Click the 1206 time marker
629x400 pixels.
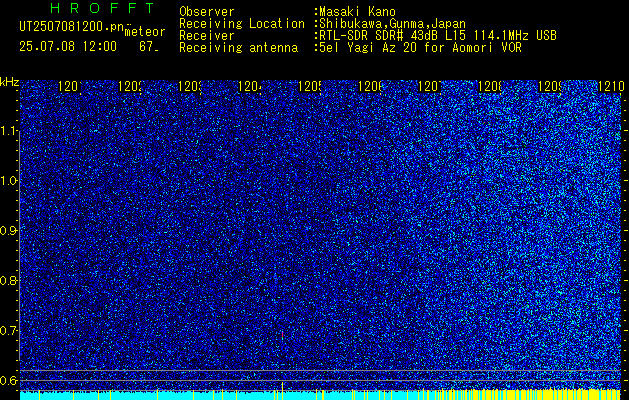pos(369,86)
